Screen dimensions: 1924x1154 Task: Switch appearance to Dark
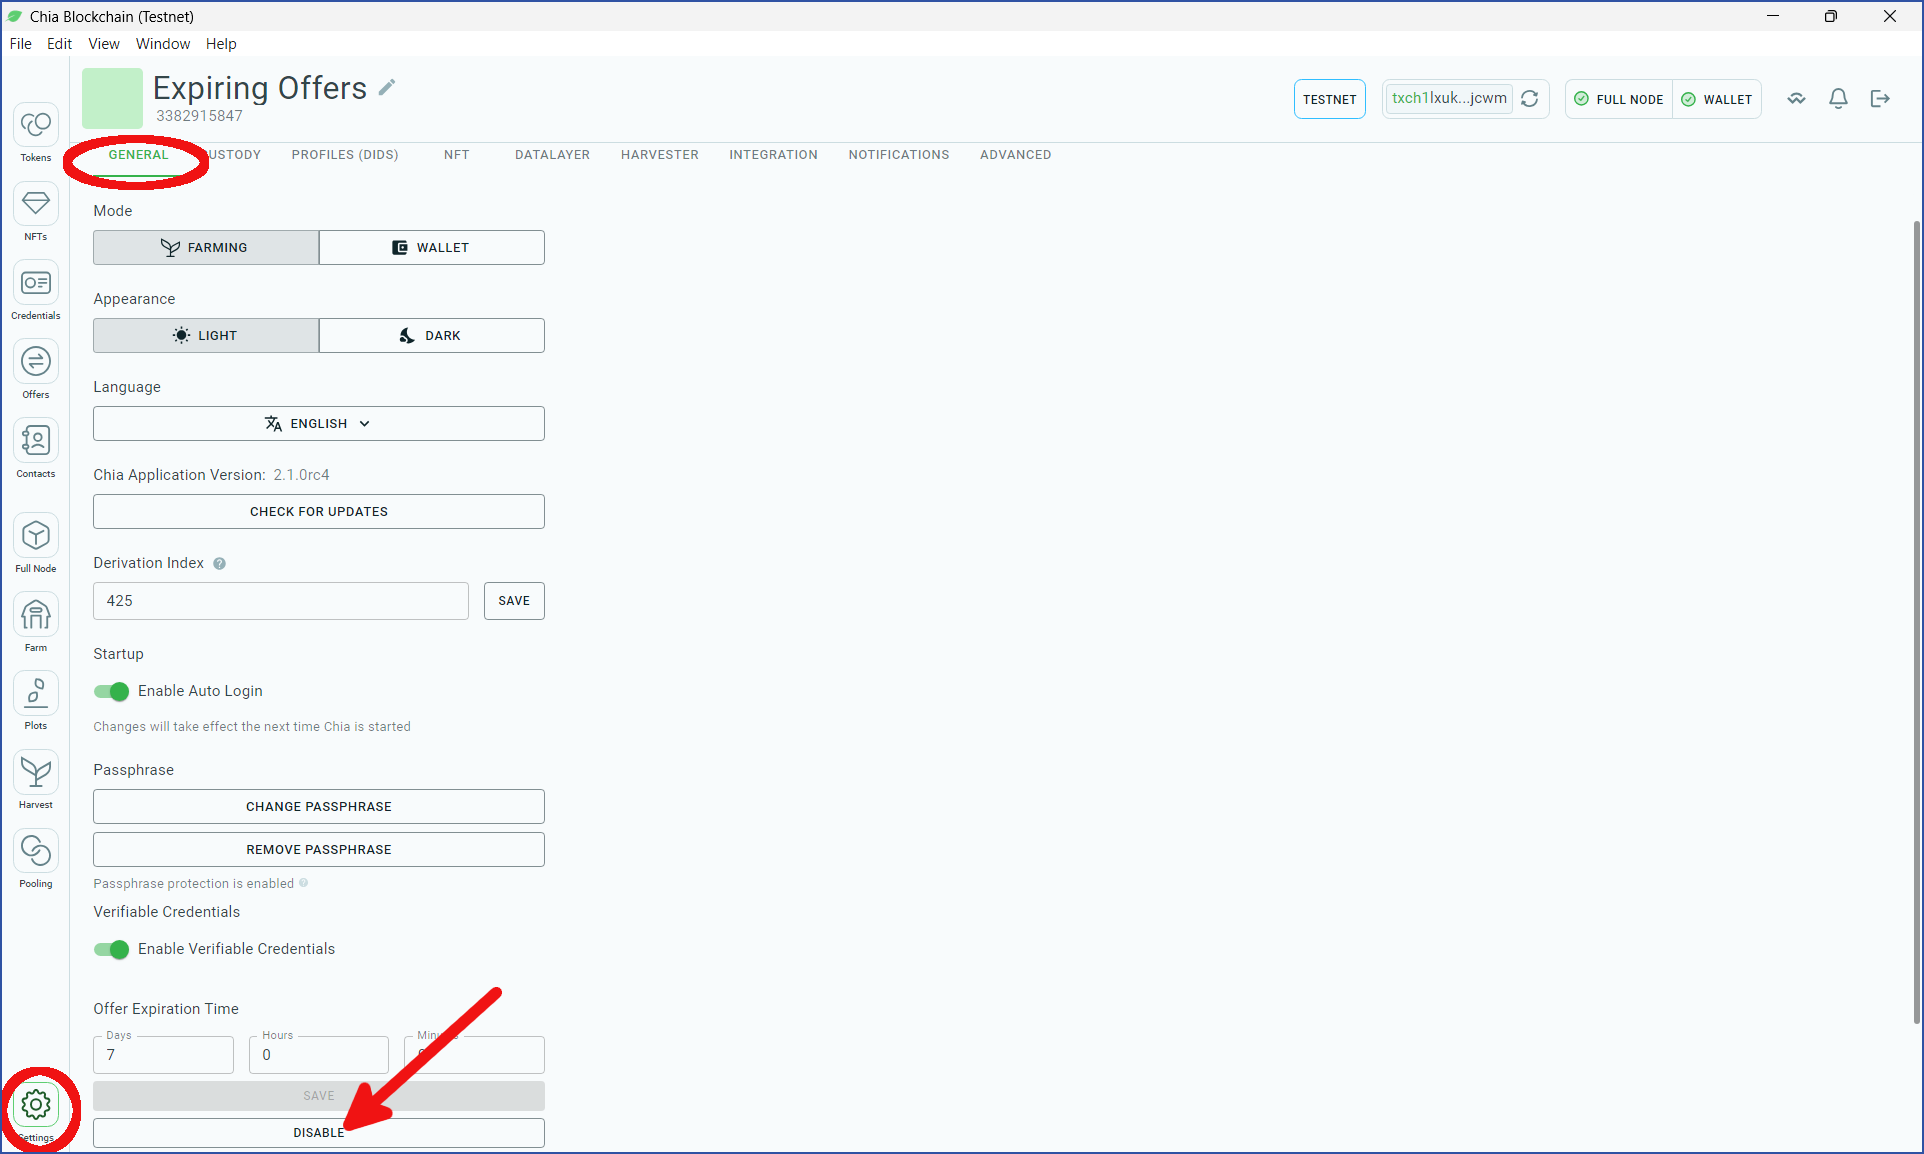pos(432,336)
